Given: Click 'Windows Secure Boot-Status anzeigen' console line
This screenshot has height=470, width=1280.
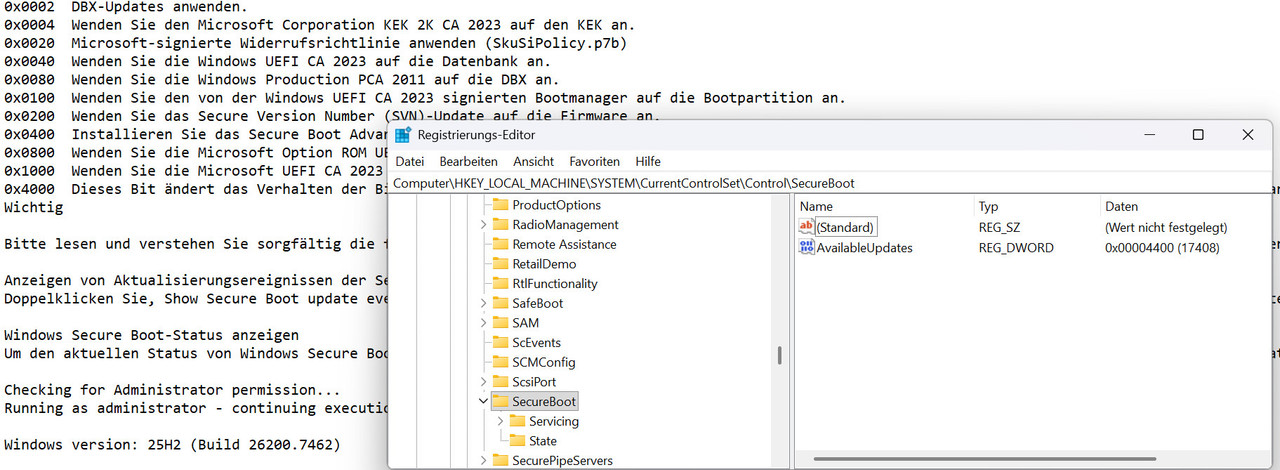Looking at the screenshot, I should [151, 335].
